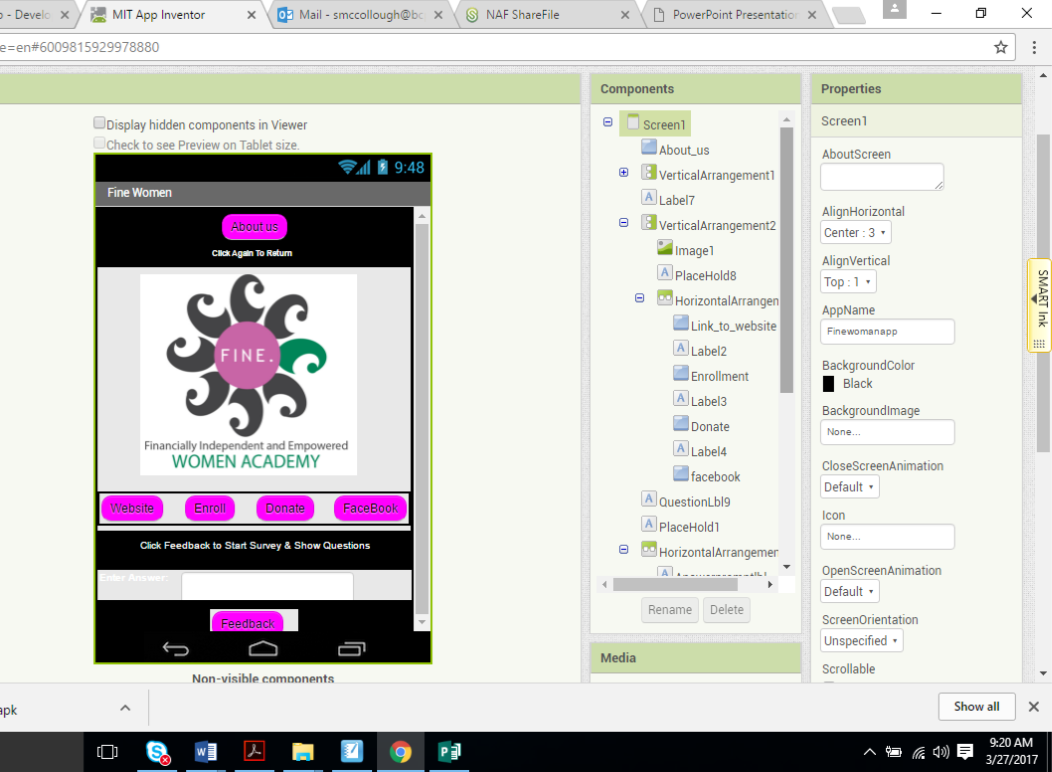This screenshot has width=1052, height=772.
Task: Collapse the last HorizontalArrangement node
Action: (x=624, y=549)
